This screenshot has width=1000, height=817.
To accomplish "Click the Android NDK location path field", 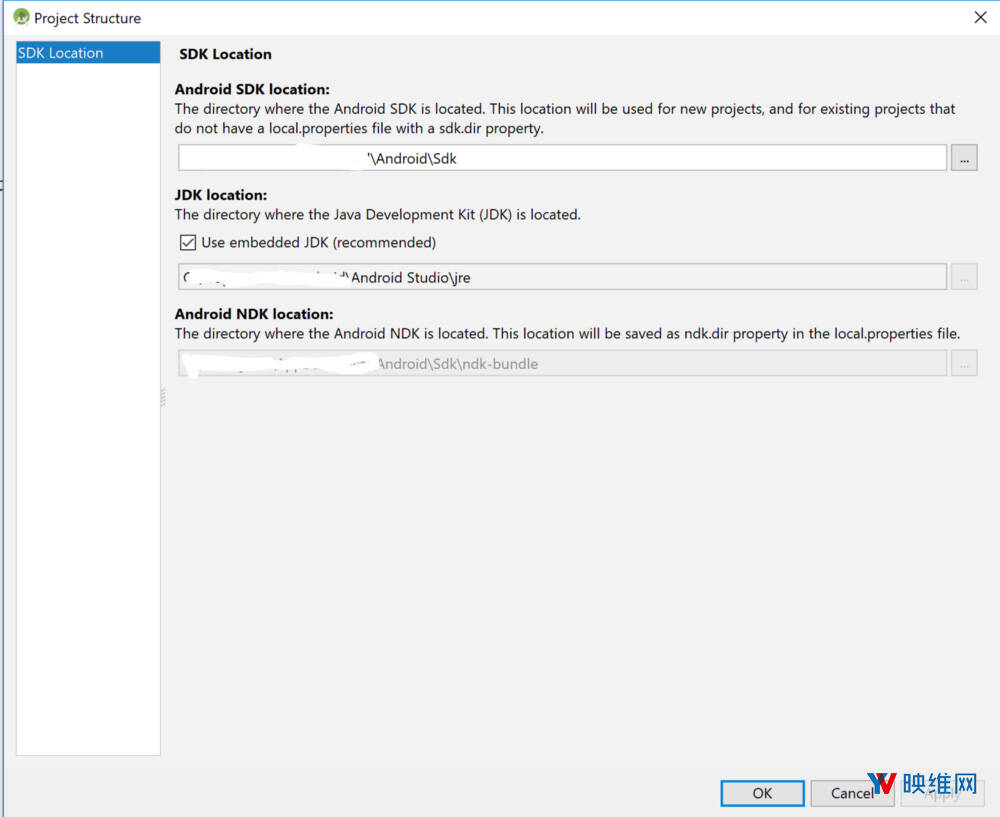I will tap(562, 364).
